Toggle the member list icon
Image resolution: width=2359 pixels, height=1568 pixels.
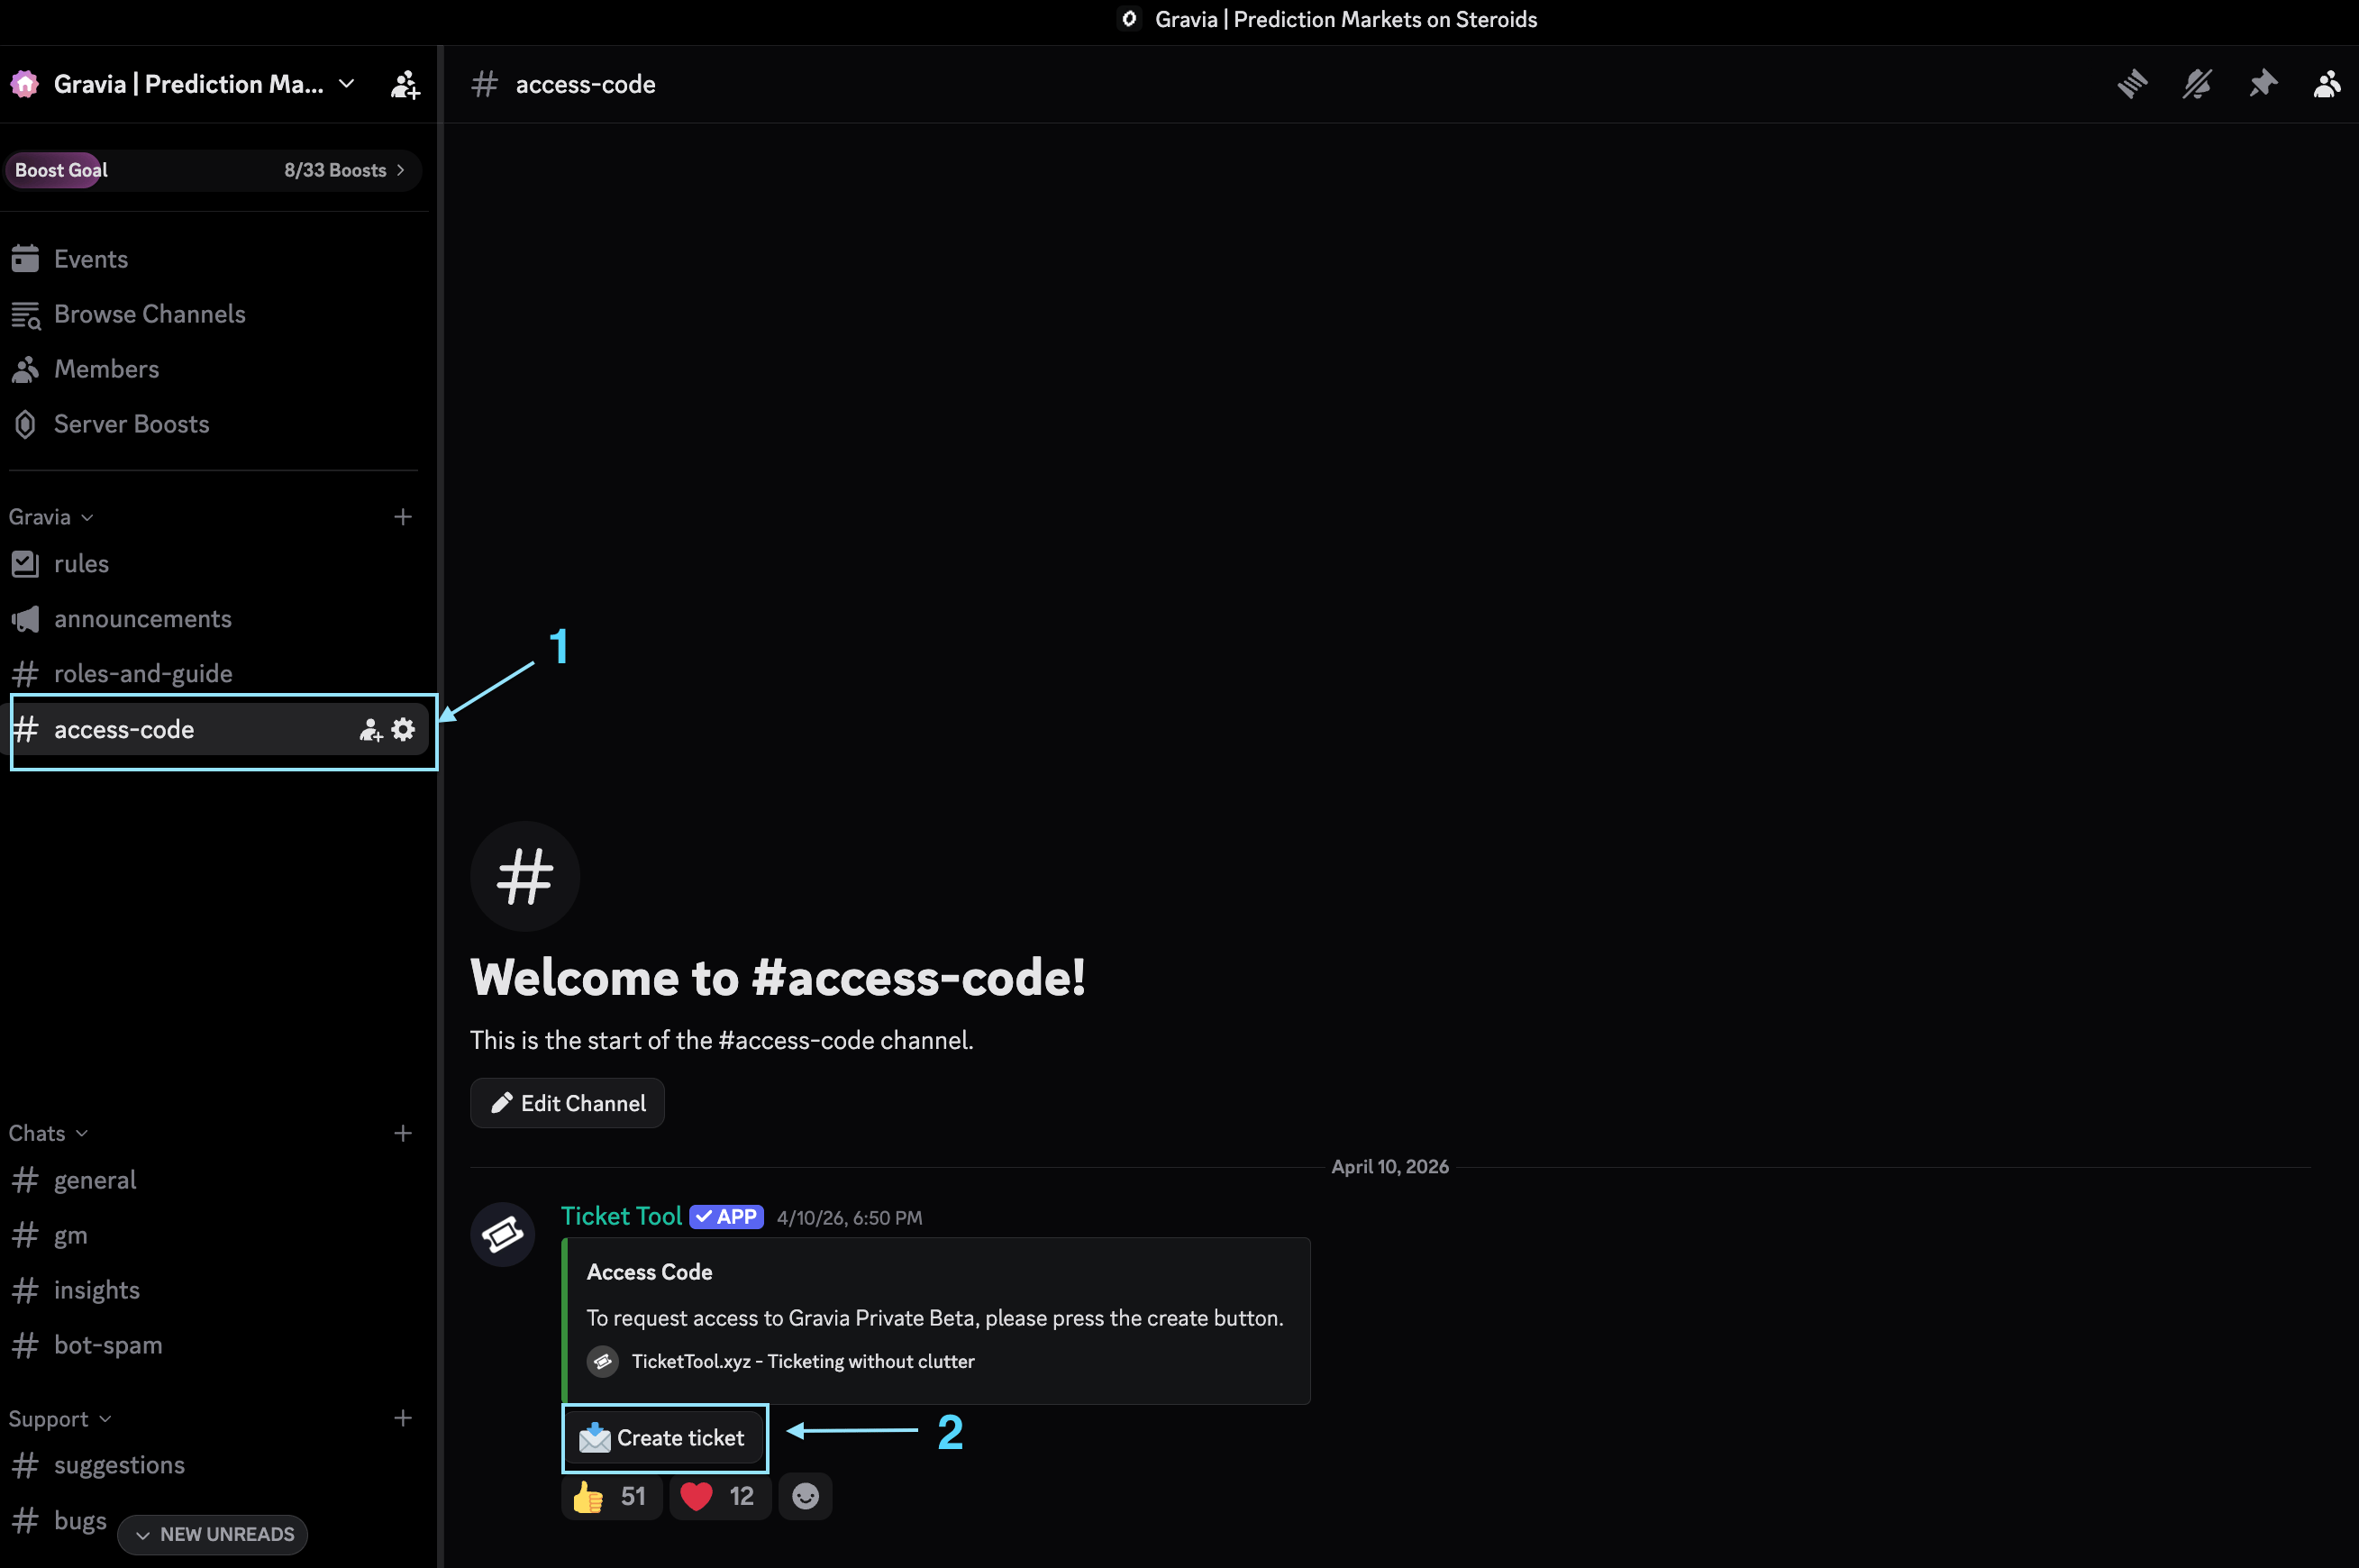(2327, 84)
